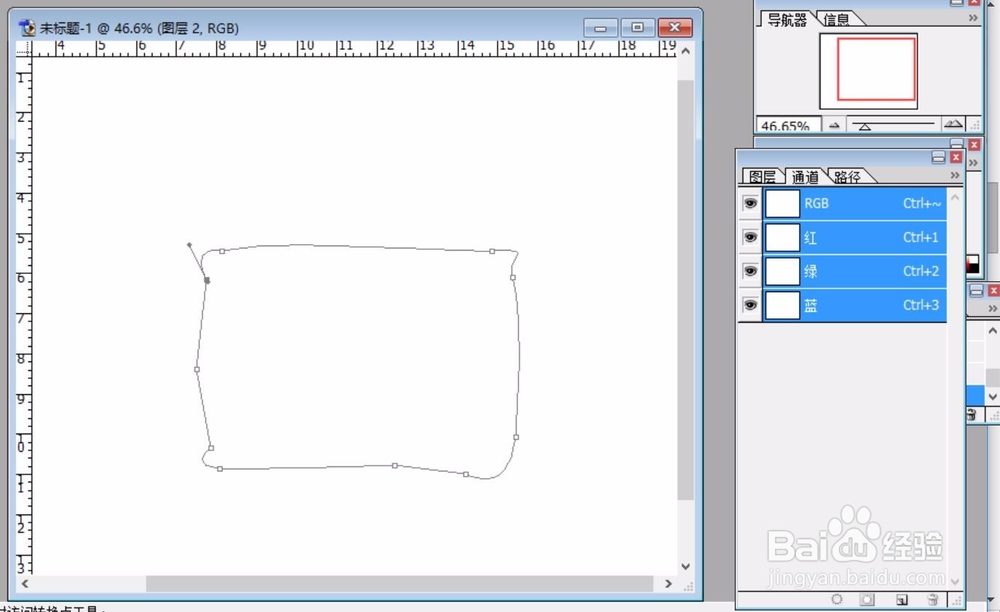
Task: Switch to the 信息 tab
Action: 836,20
